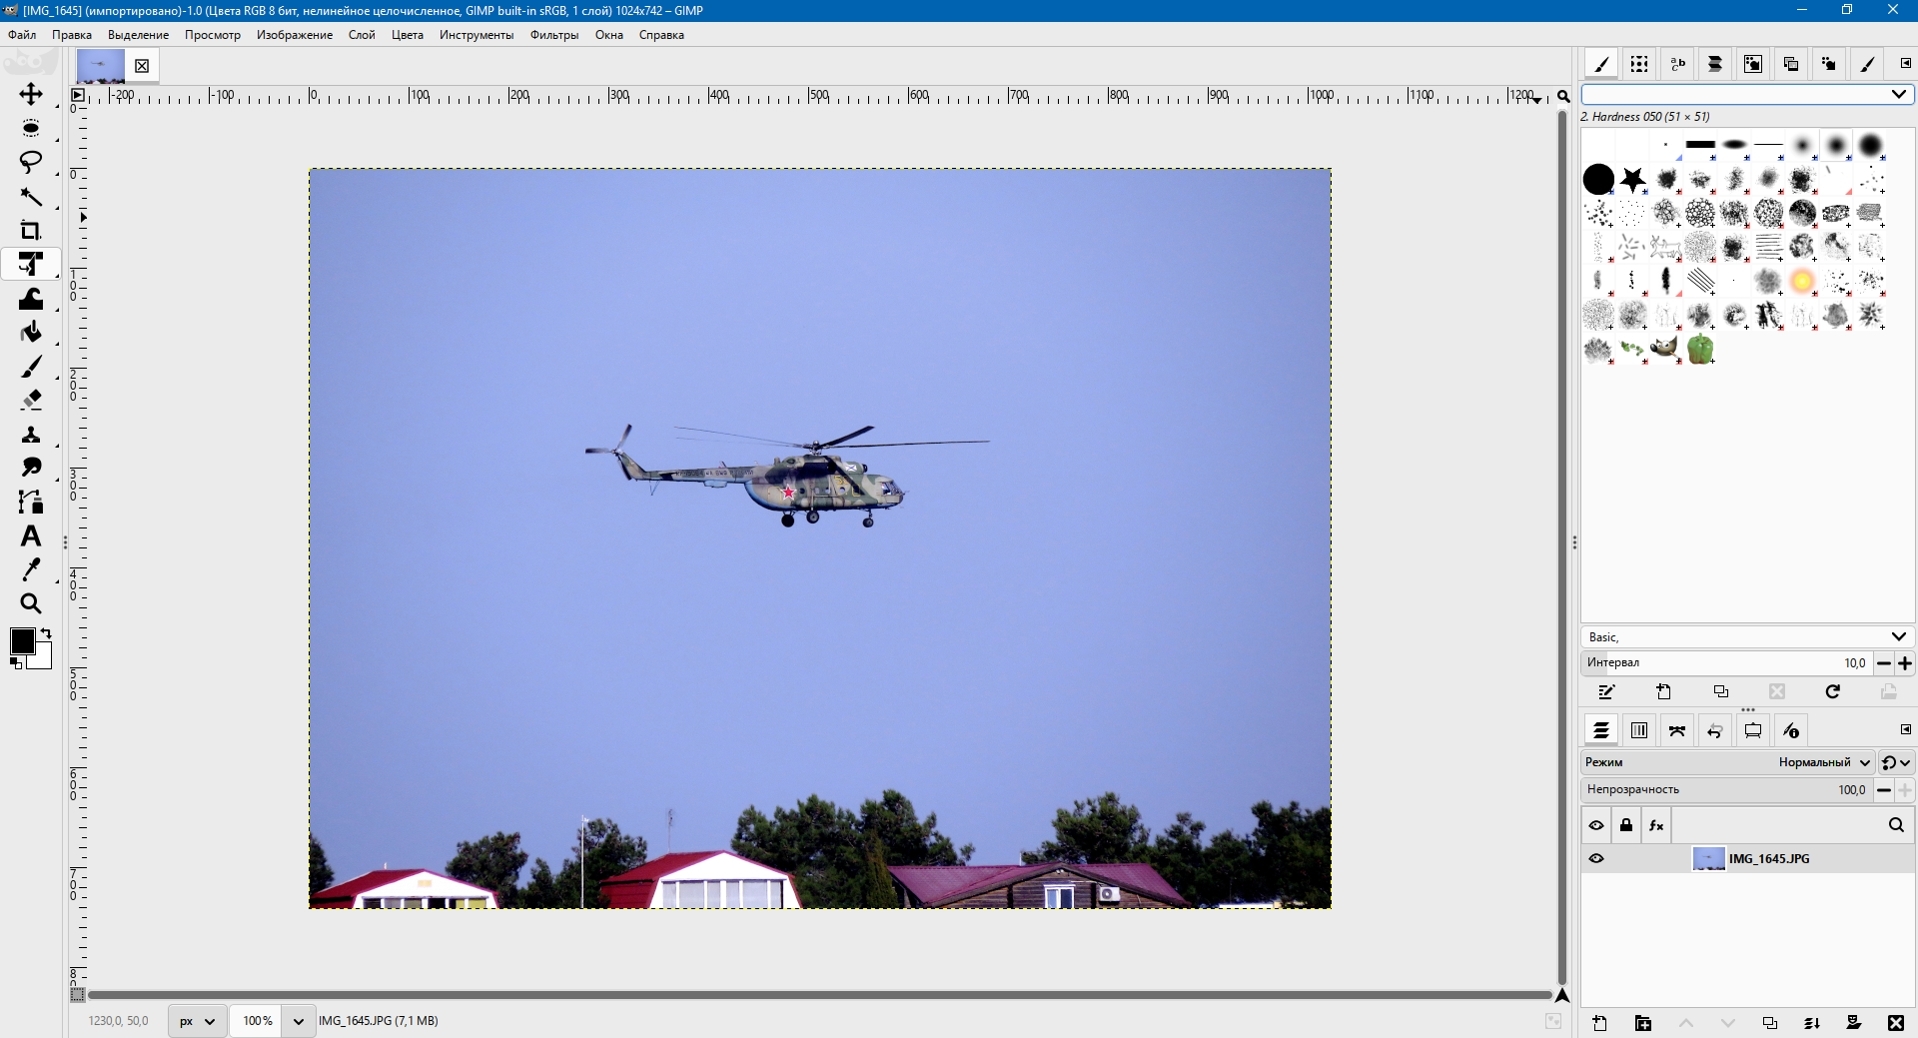Hide the IMG_1645.JPG layer
Image resolution: width=1918 pixels, height=1038 pixels.
tap(1596, 858)
